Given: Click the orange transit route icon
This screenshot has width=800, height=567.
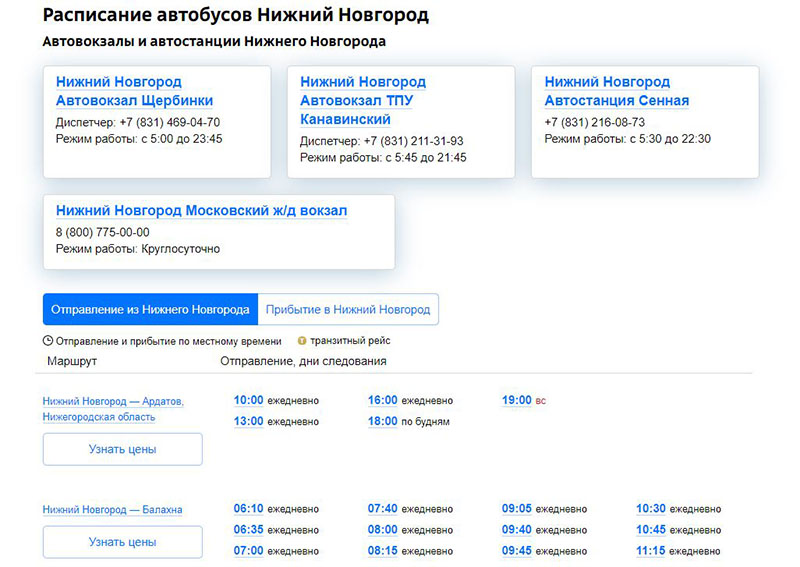Looking at the screenshot, I should (302, 342).
